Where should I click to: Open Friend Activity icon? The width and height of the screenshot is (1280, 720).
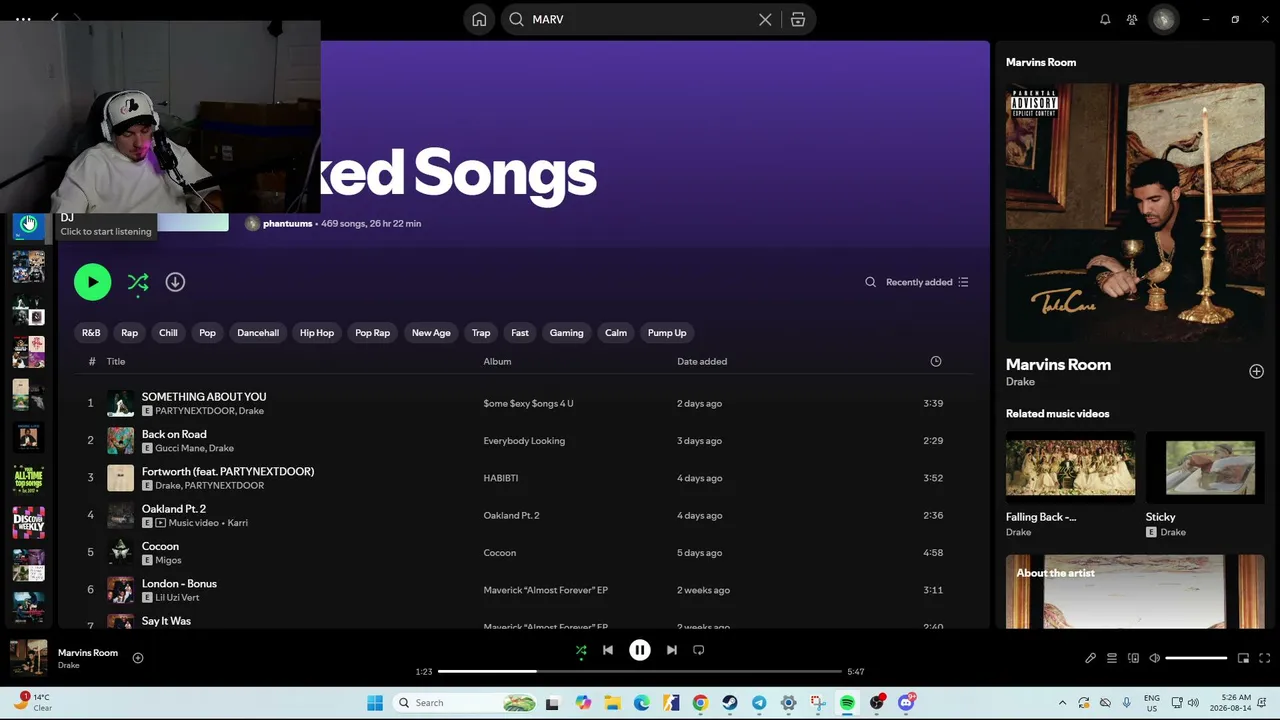pyautogui.click(x=1132, y=19)
